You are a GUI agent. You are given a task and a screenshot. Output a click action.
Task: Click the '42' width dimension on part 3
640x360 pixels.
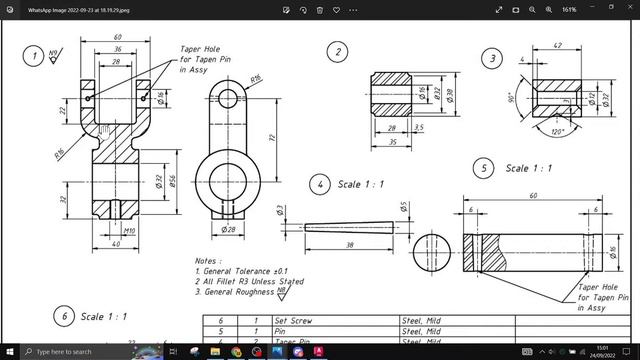558,45
